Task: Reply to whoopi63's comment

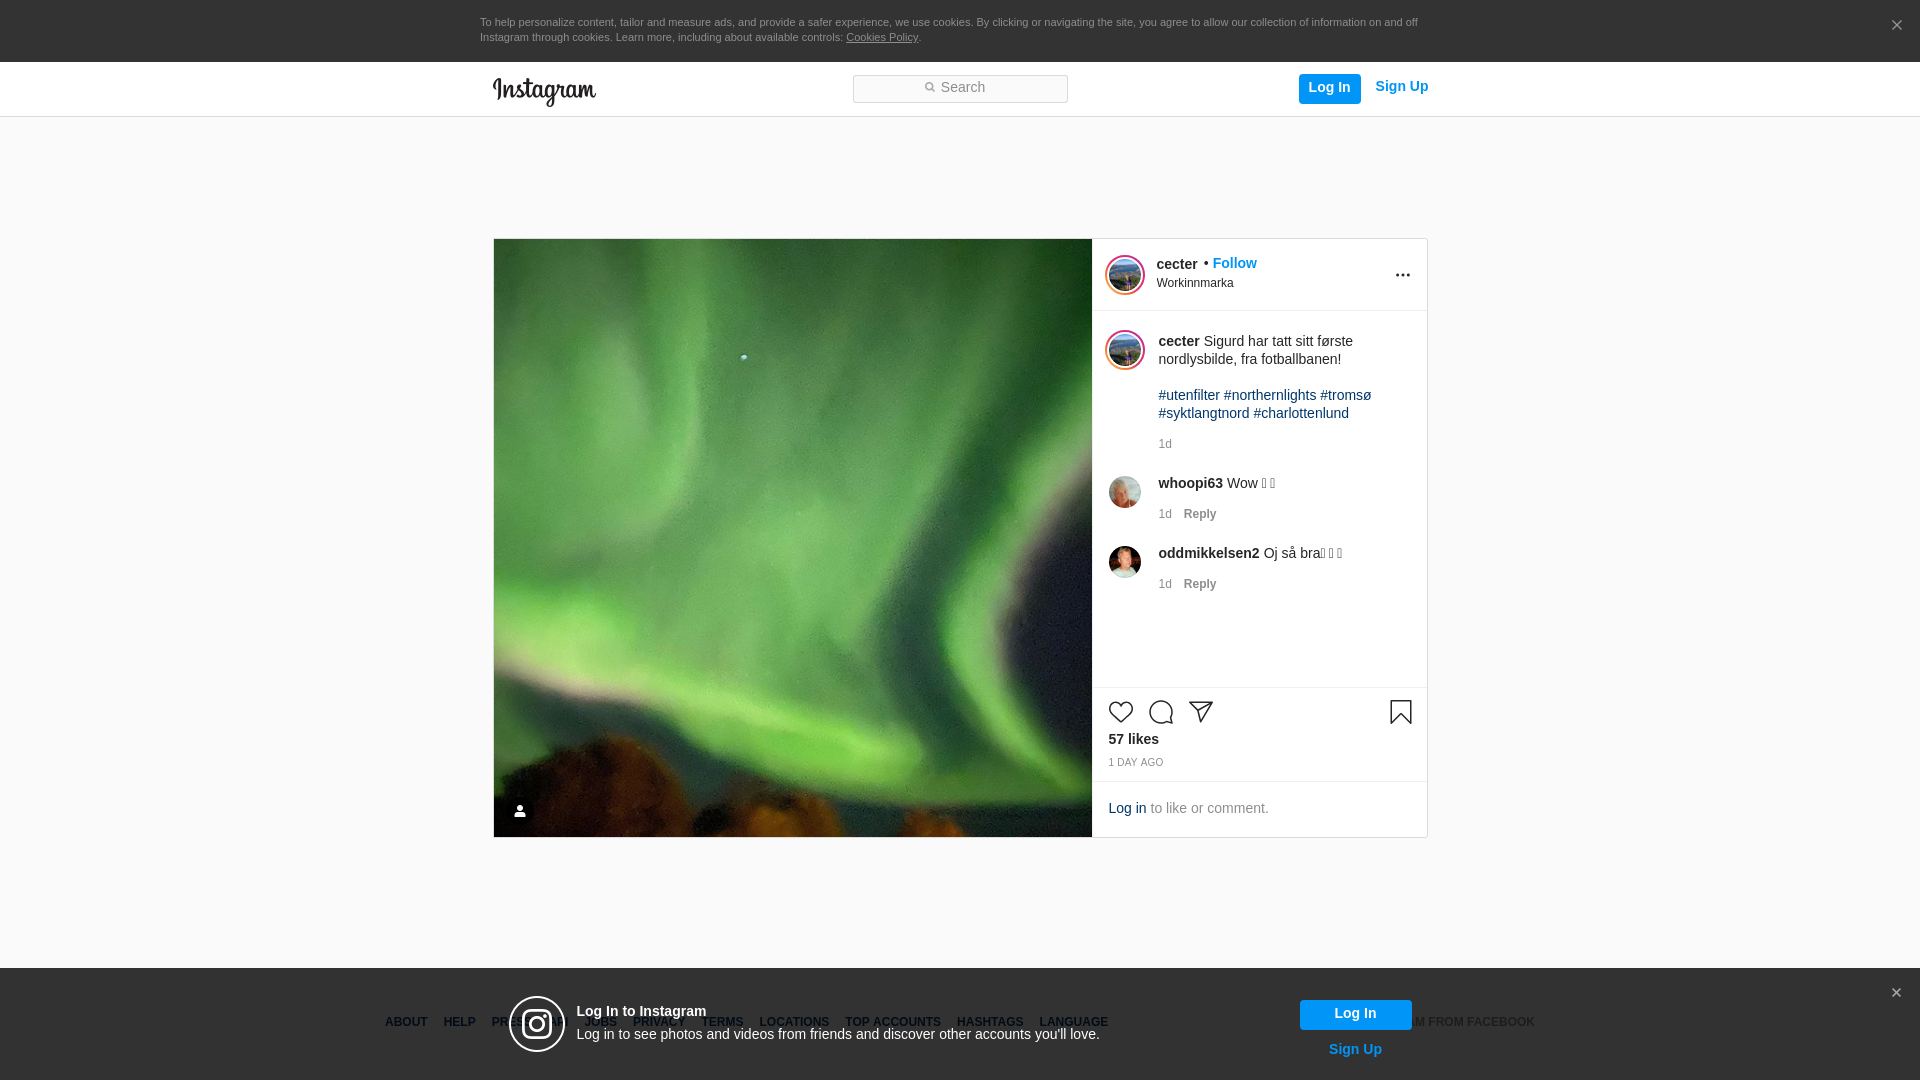Action: pos(1199,514)
